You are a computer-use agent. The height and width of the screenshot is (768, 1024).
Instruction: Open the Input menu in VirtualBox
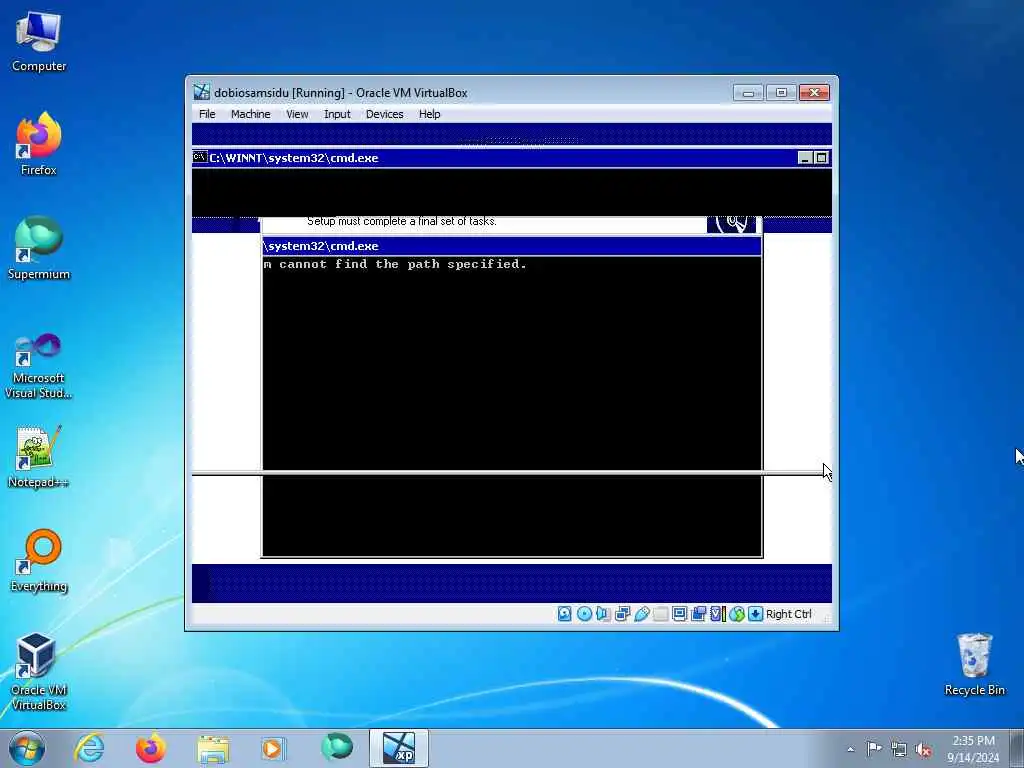(337, 114)
